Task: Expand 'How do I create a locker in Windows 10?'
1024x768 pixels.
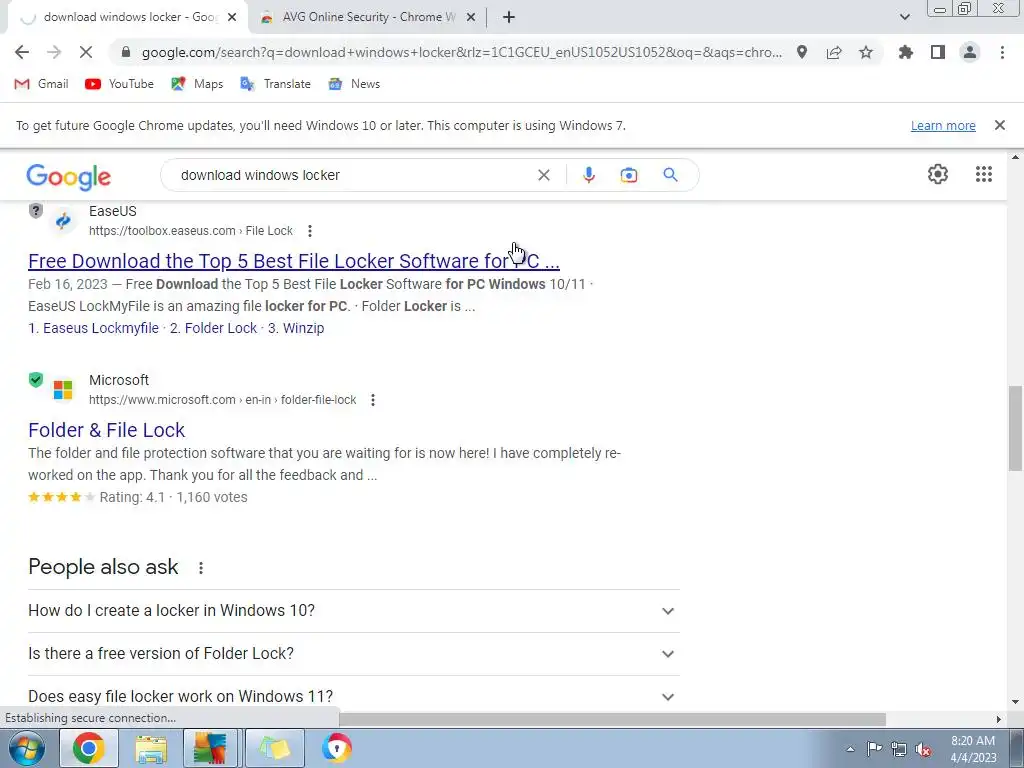Action: (x=353, y=611)
